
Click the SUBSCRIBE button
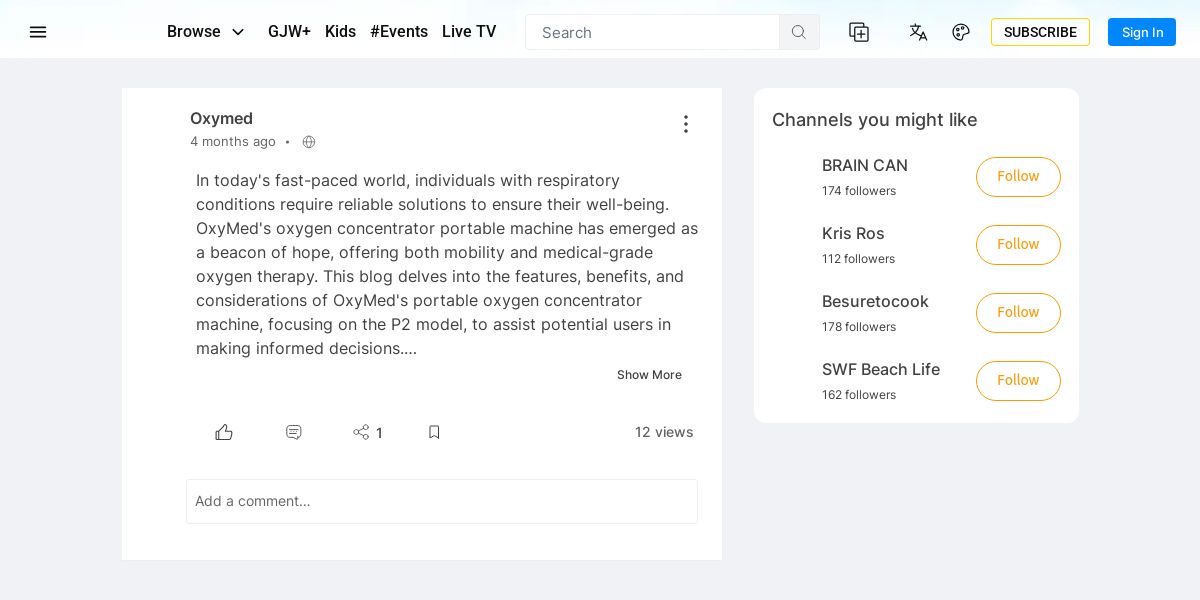point(1040,32)
